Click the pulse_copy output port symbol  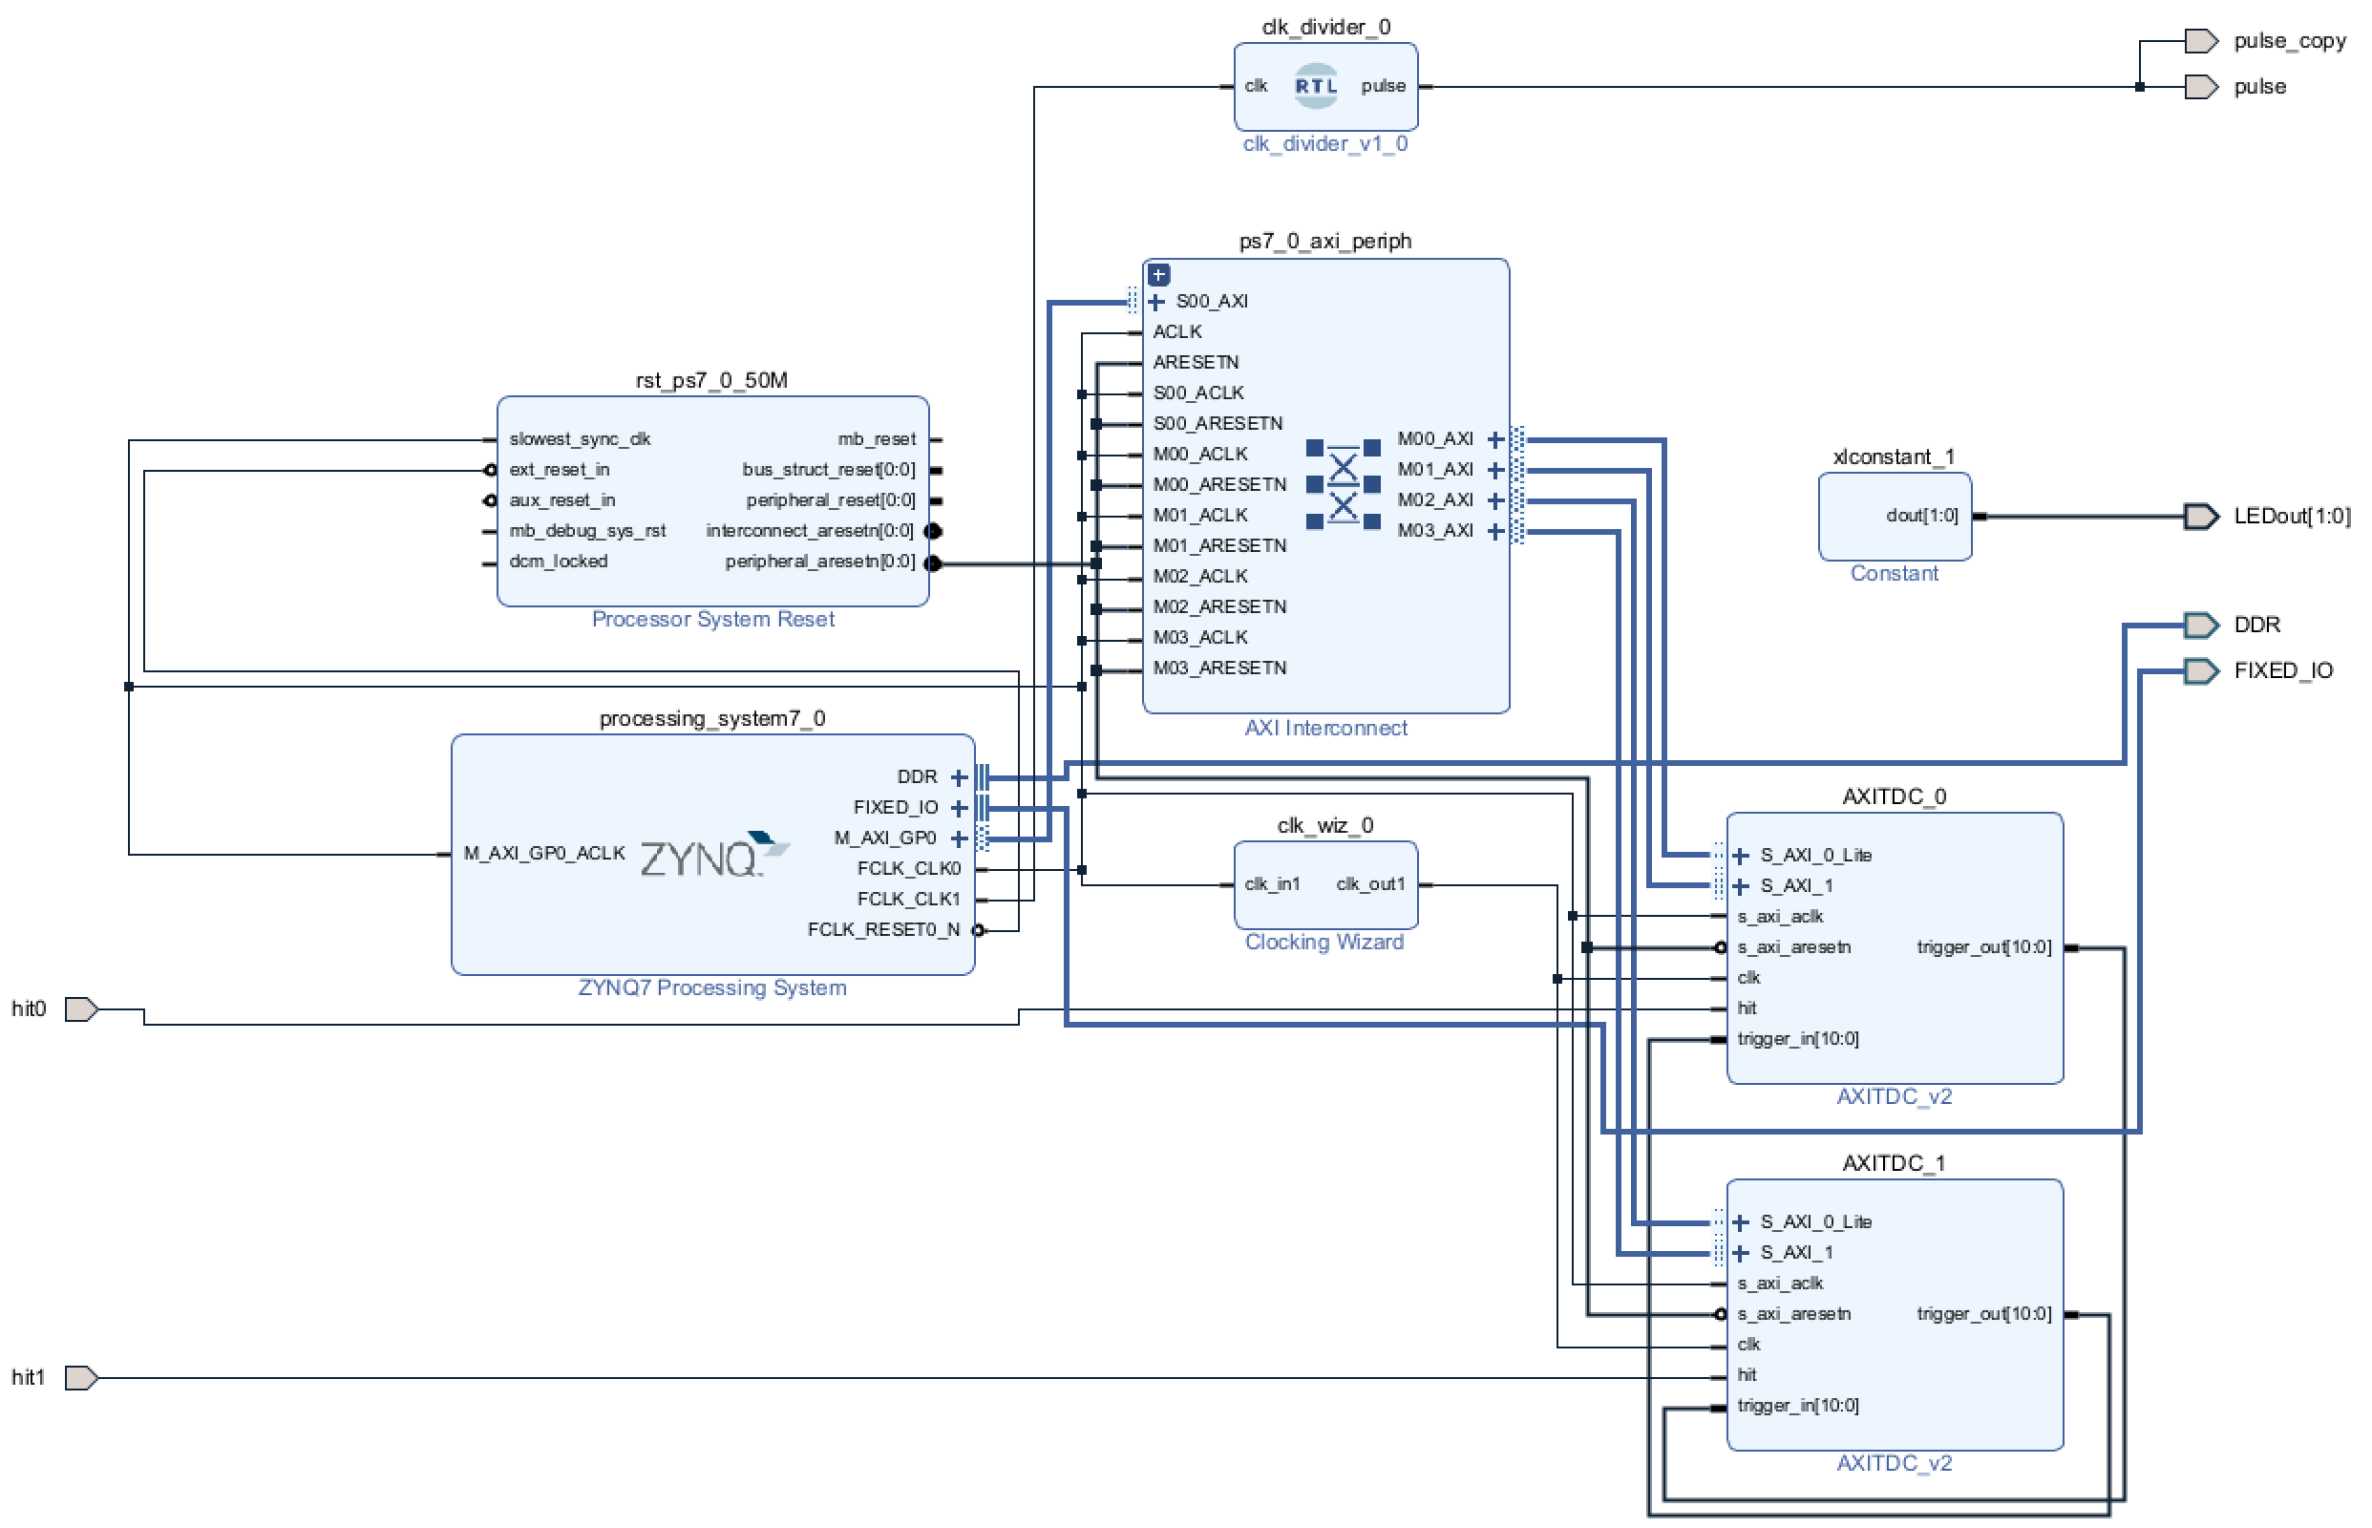(2200, 41)
